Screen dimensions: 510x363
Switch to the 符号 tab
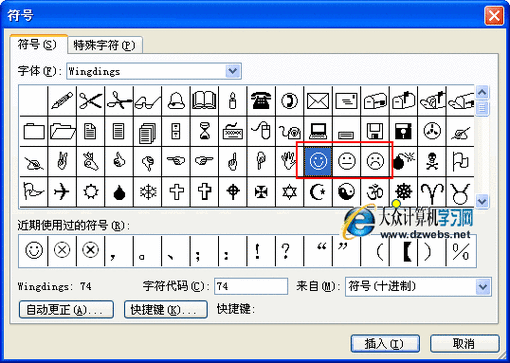37,45
